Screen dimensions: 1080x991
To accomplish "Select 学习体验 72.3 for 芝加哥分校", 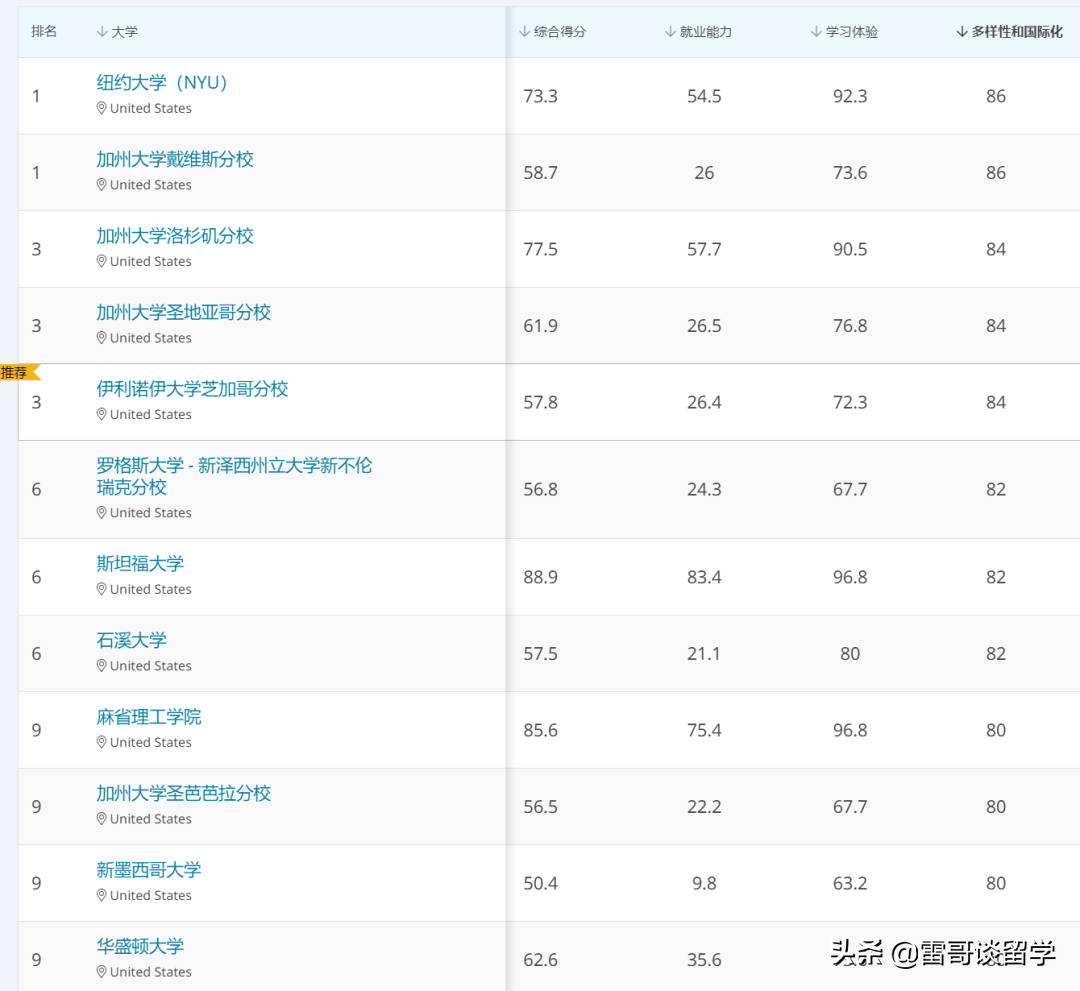I will [850, 401].
